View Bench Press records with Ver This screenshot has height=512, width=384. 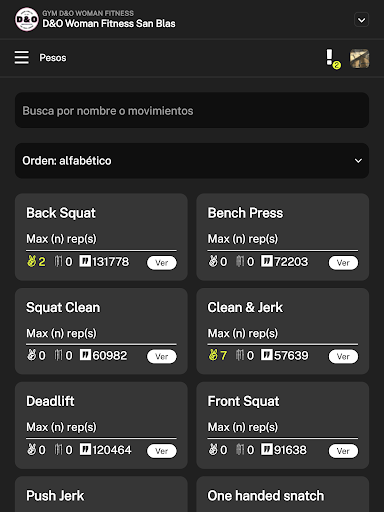343,263
